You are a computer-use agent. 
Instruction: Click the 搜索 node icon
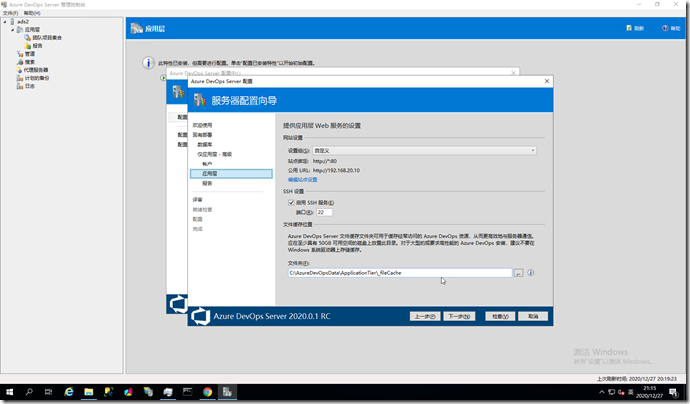(20, 62)
